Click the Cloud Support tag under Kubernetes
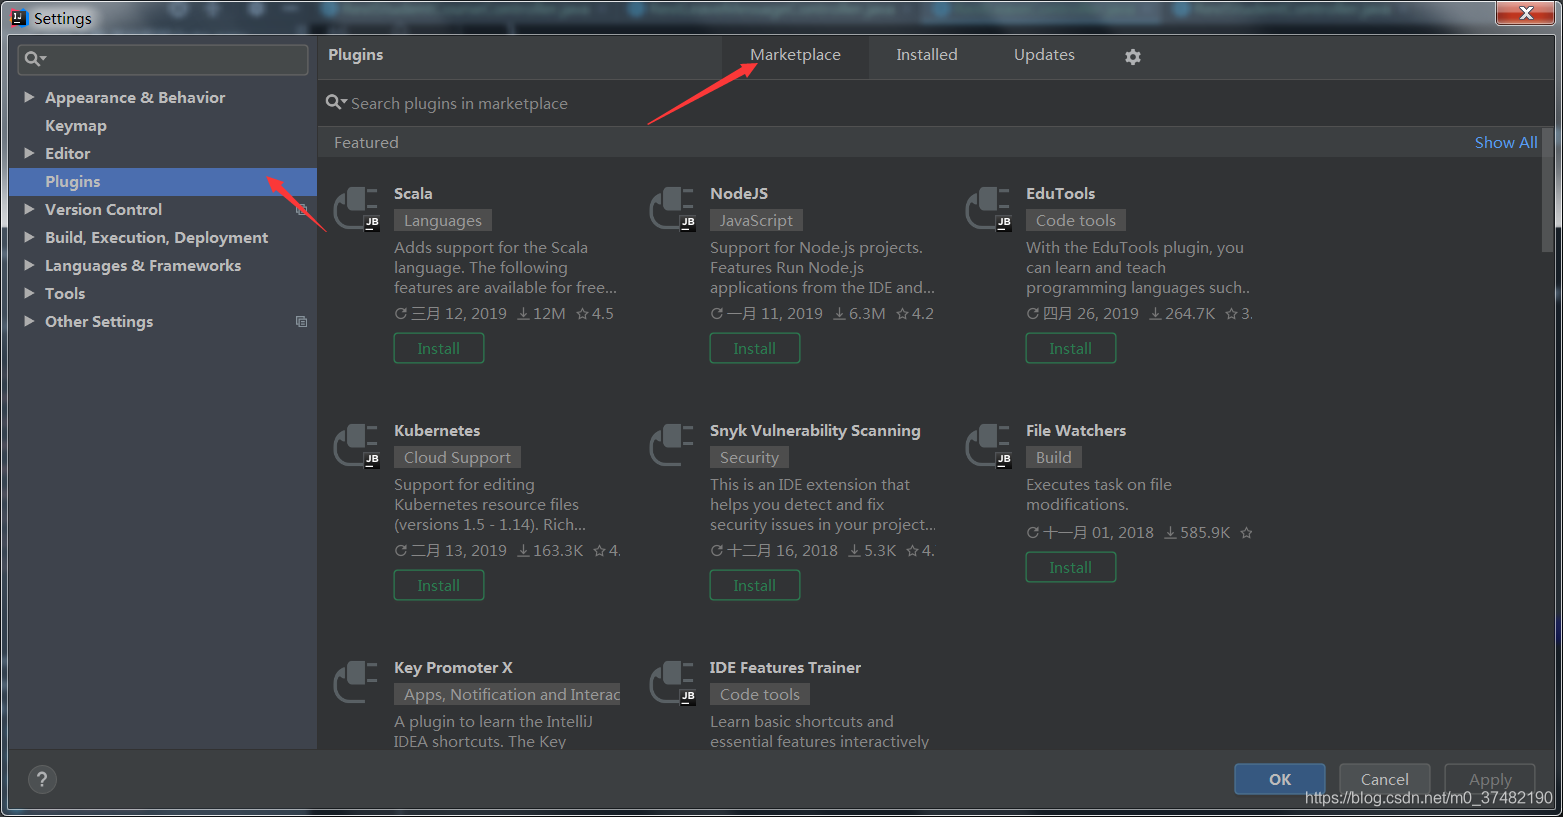Screen dimensions: 1563x817 (x=457, y=457)
